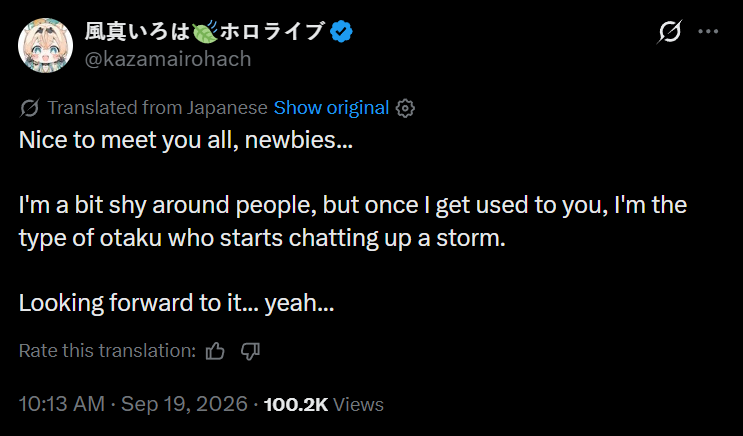Image resolution: width=743 pixels, height=436 pixels.
Task: Click the line 'Nice to meet you all, newbies...'
Action: 186,140
